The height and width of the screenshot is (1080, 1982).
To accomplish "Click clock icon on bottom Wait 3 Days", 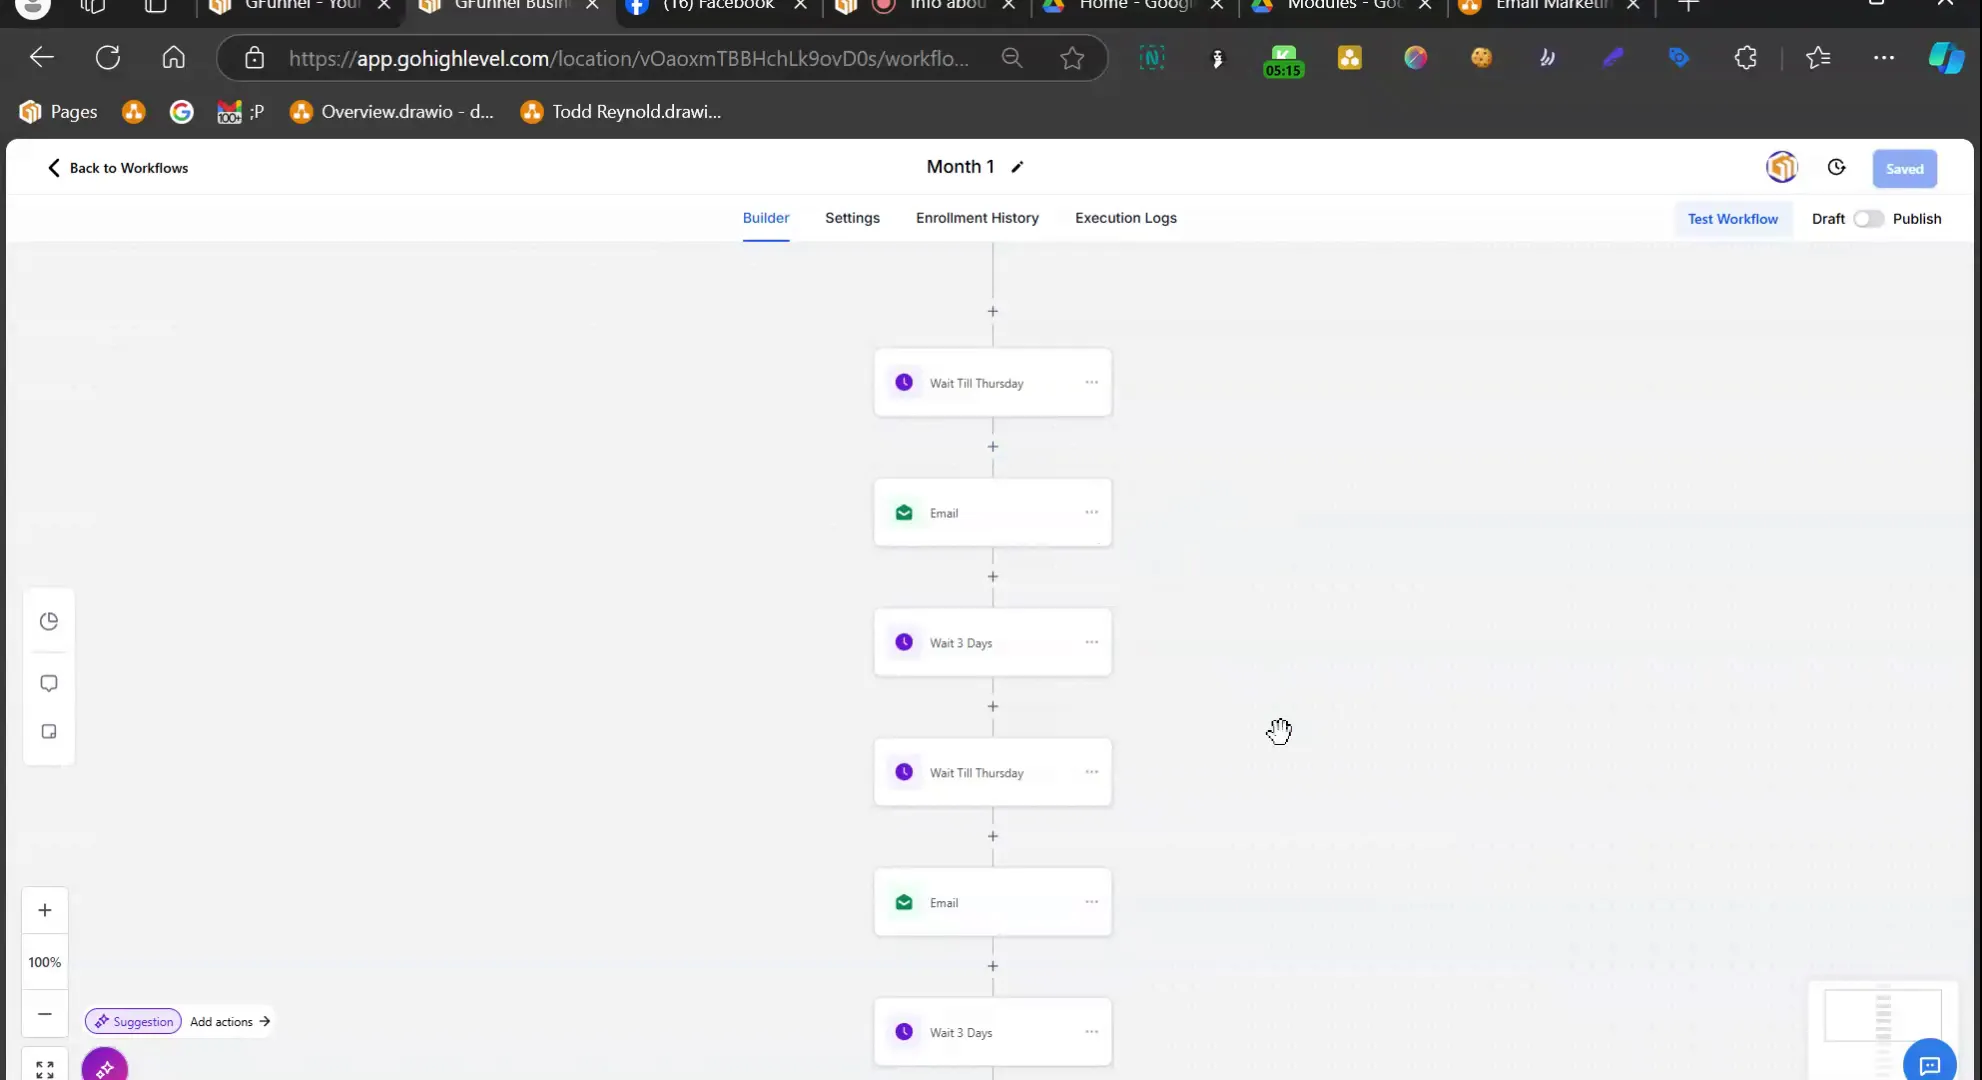I will (x=904, y=1032).
